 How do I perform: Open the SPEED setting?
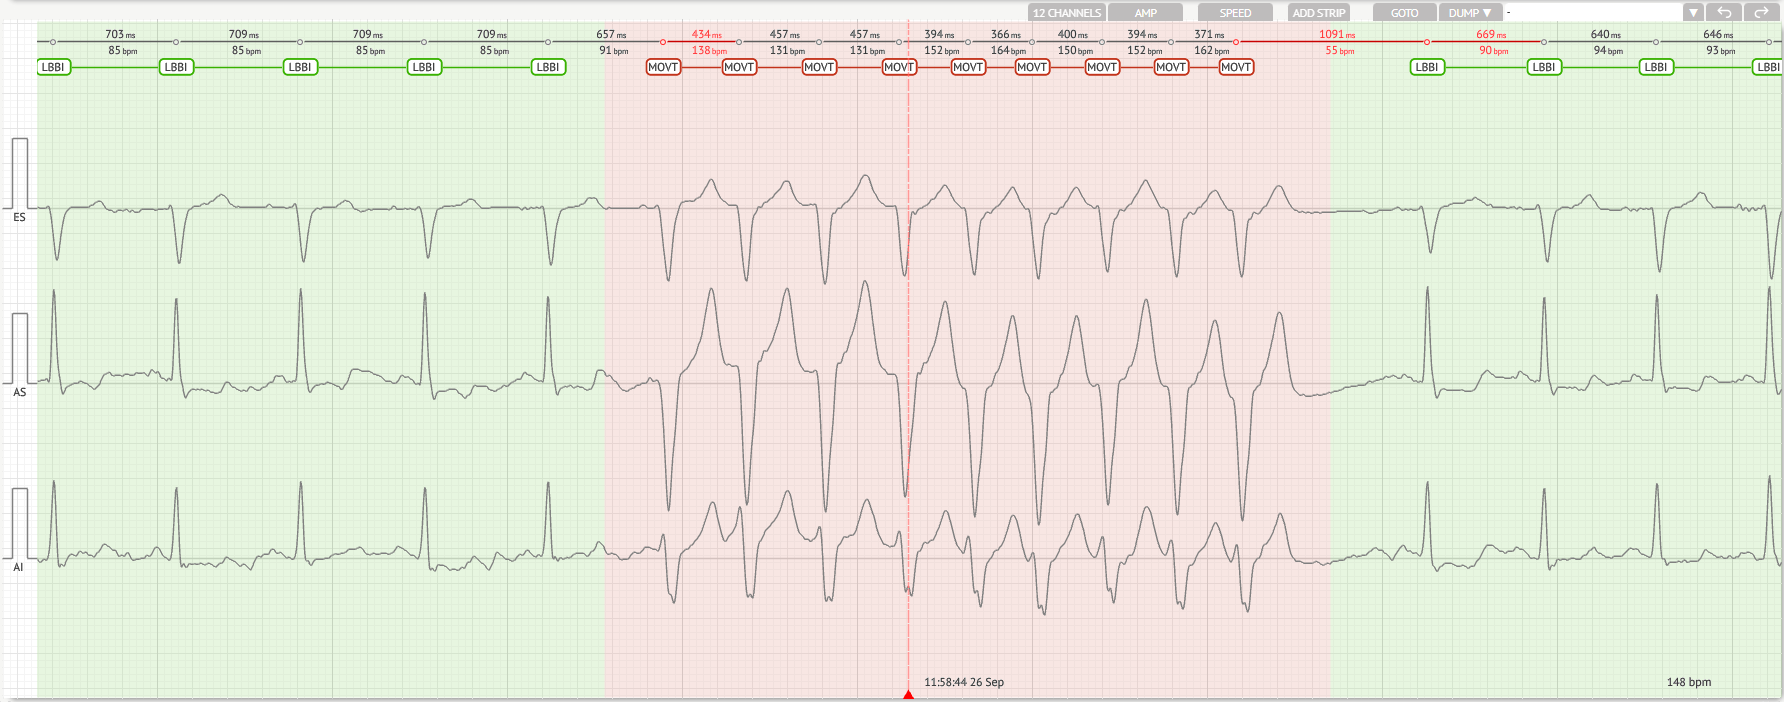point(1235,13)
